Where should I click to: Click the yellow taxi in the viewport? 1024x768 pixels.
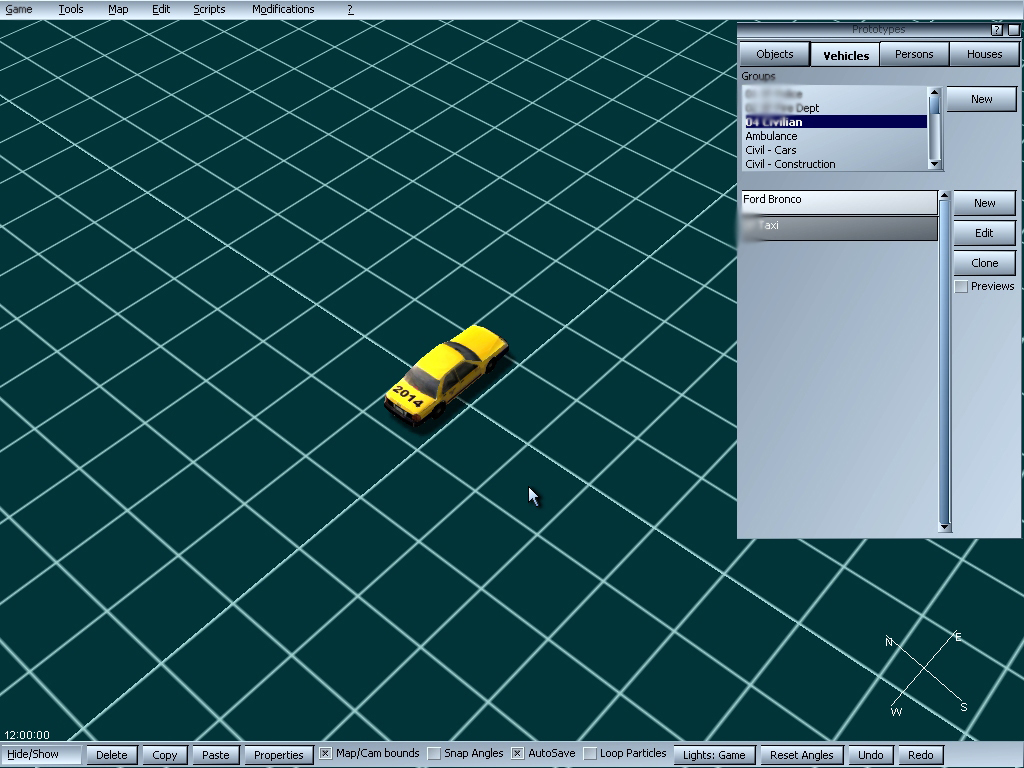(x=446, y=376)
